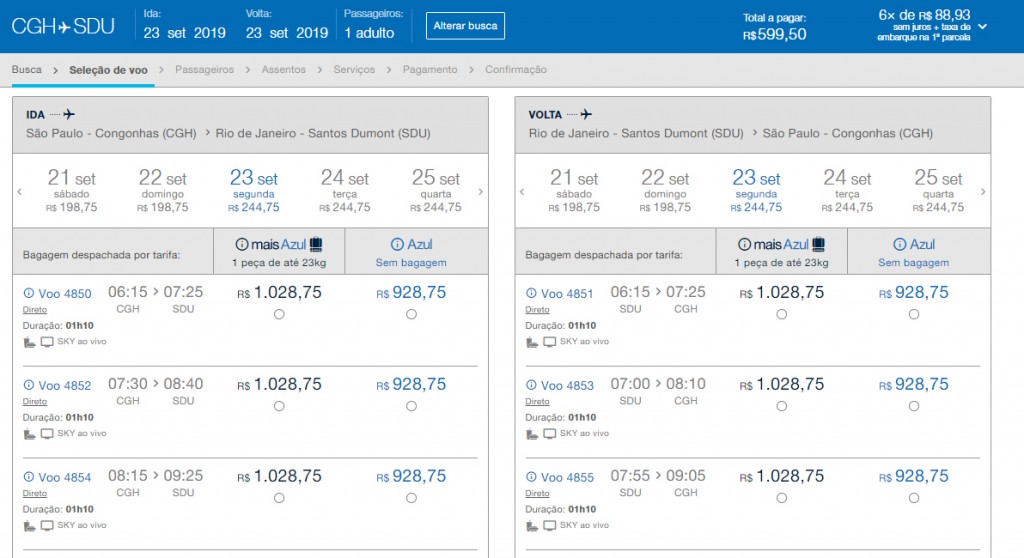Click the info icon beside Voo 4852
Viewport: 1024px width, 558px height.
(29, 385)
